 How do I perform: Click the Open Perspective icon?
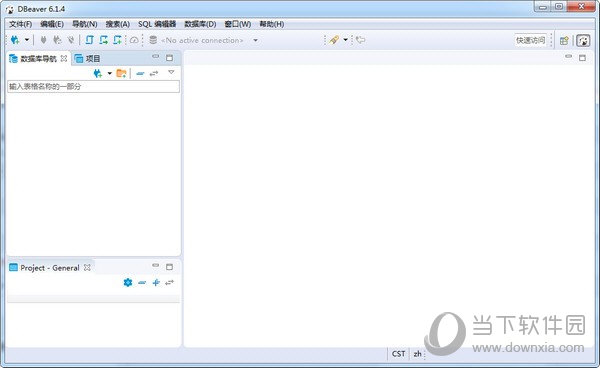(564, 41)
